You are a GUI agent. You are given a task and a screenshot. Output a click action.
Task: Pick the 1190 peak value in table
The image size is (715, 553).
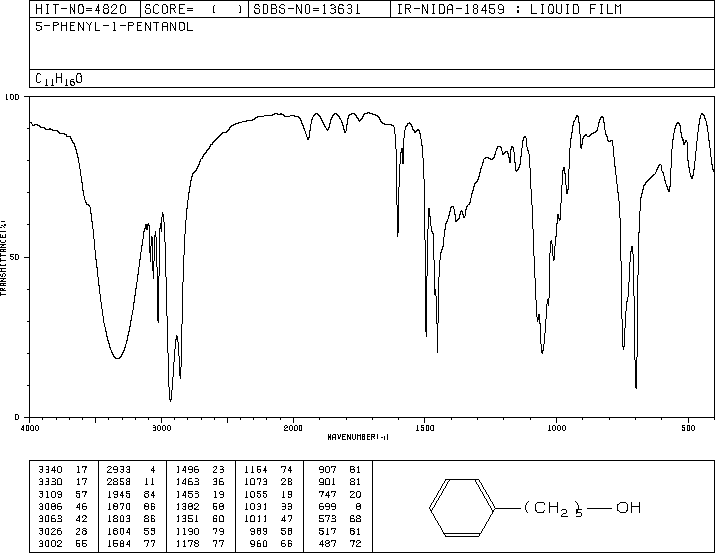(x=187, y=531)
